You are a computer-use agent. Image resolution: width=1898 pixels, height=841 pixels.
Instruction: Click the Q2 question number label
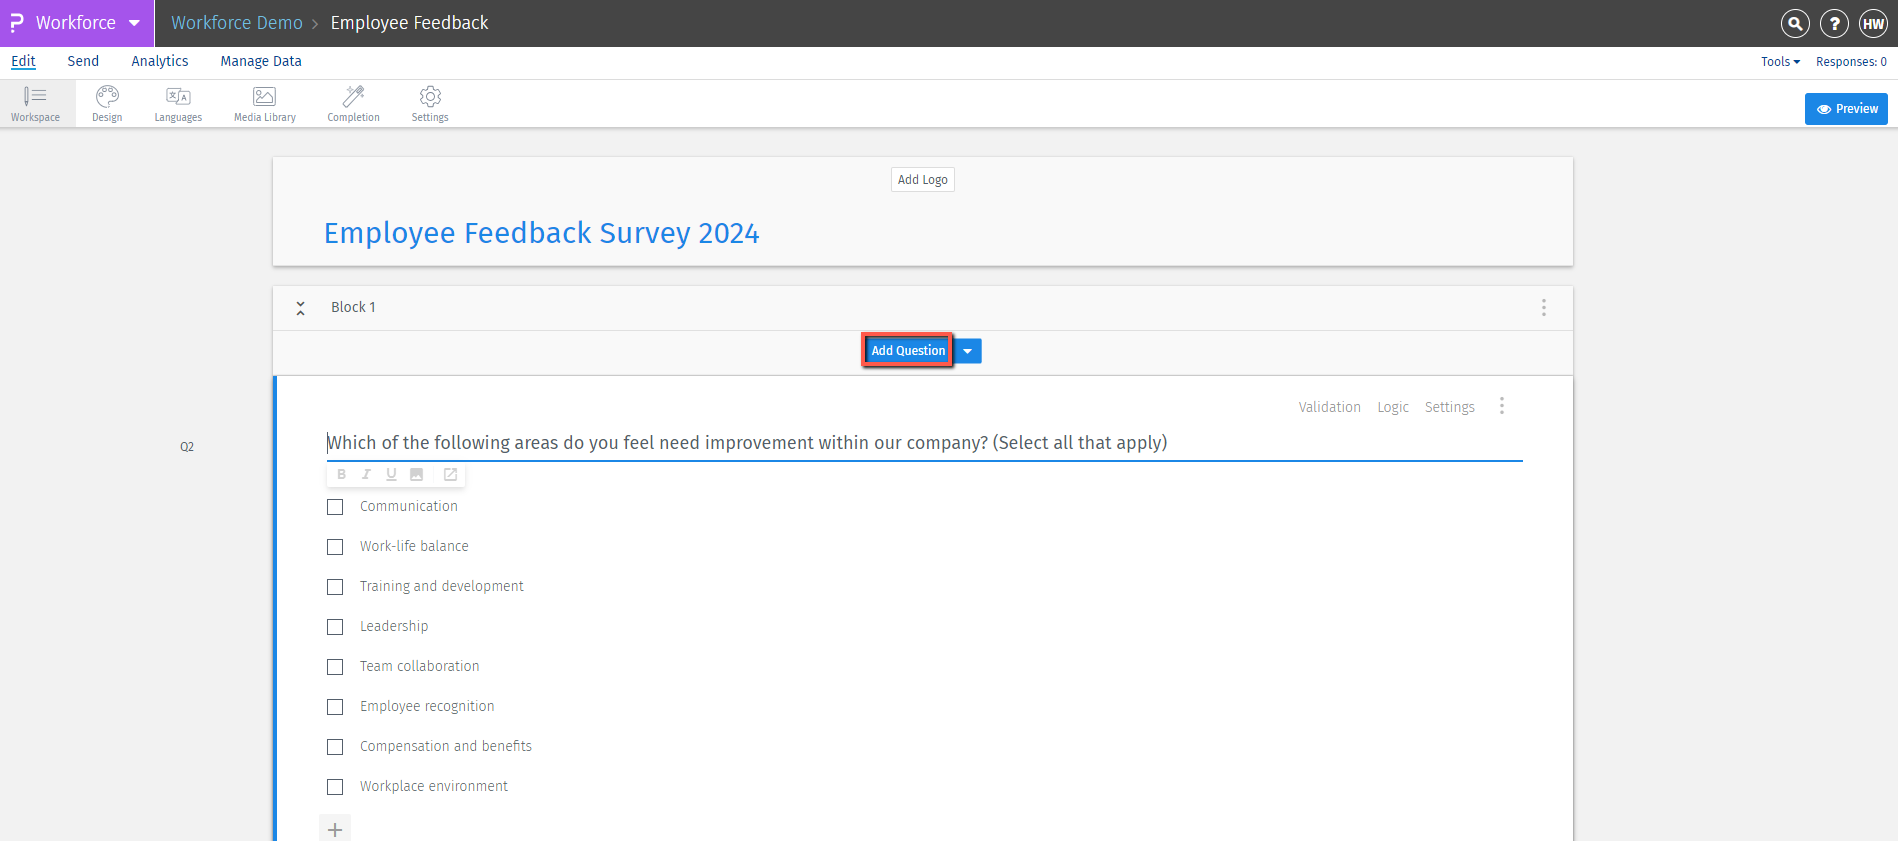187,447
